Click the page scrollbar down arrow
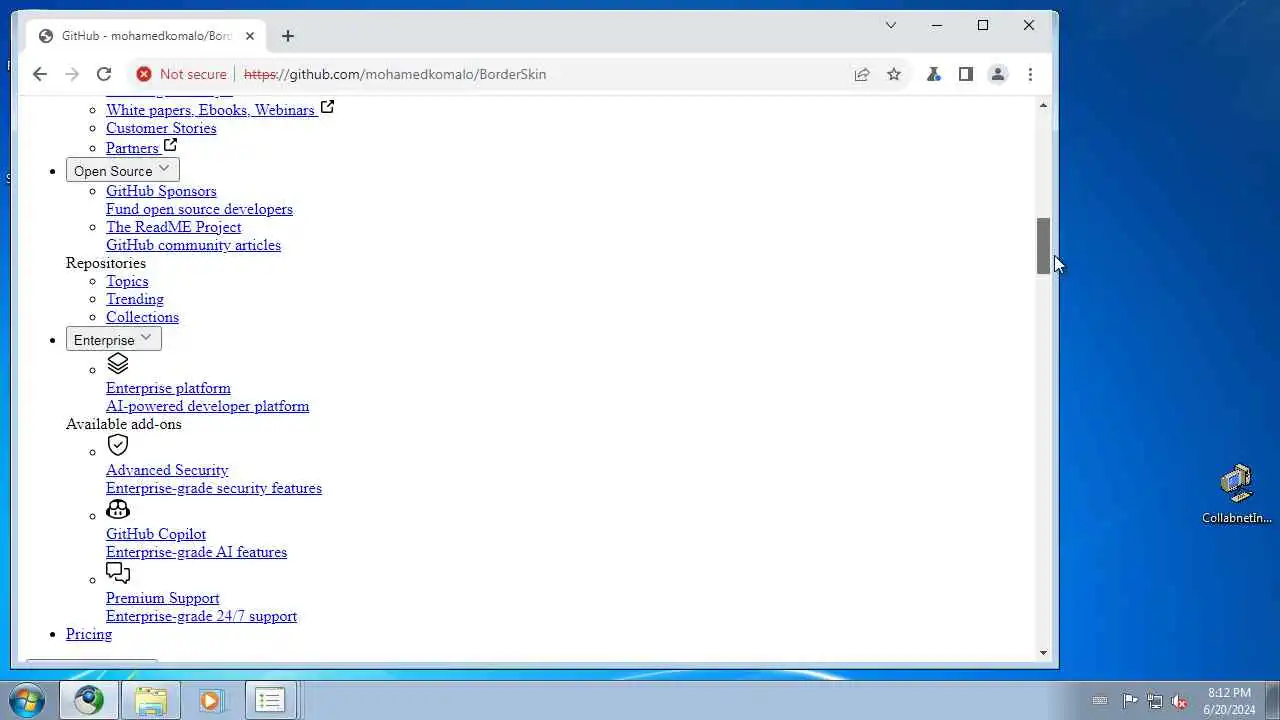 (x=1043, y=653)
